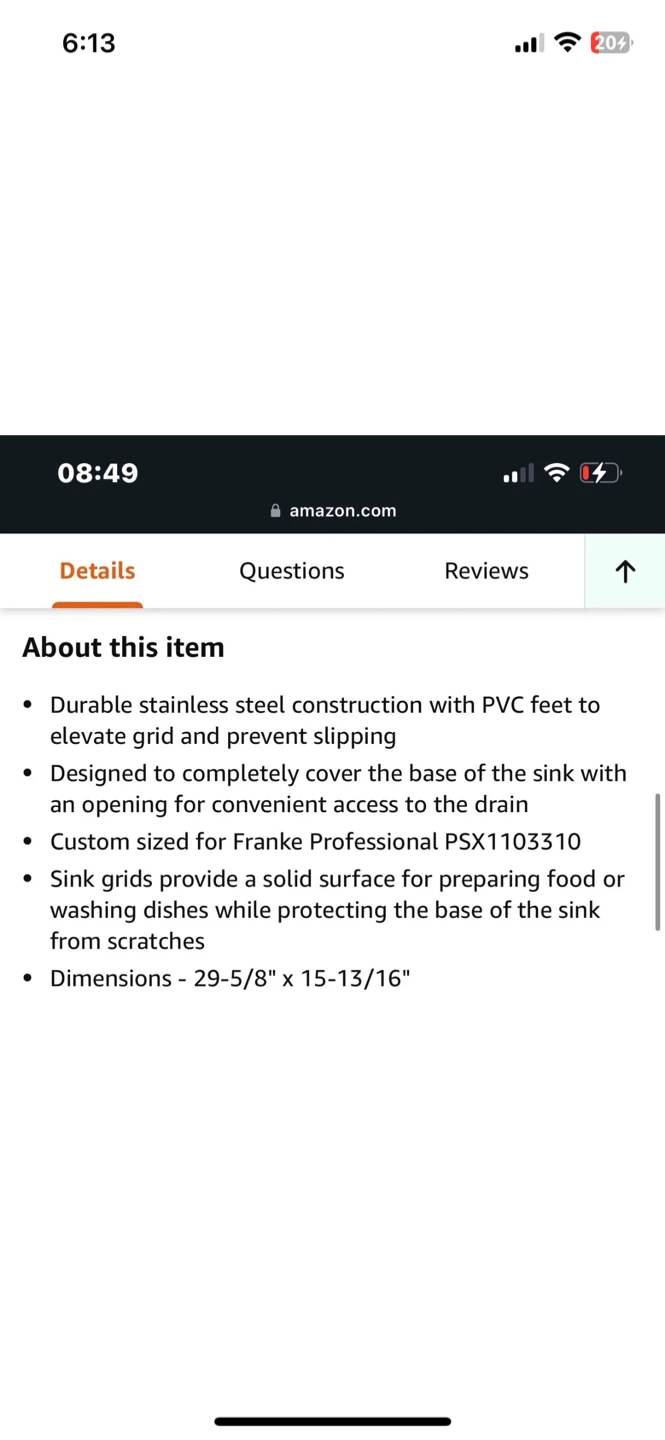The height and width of the screenshot is (1440, 665).
Task: Tap the 6:13 clock in the status bar
Action: point(89,43)
